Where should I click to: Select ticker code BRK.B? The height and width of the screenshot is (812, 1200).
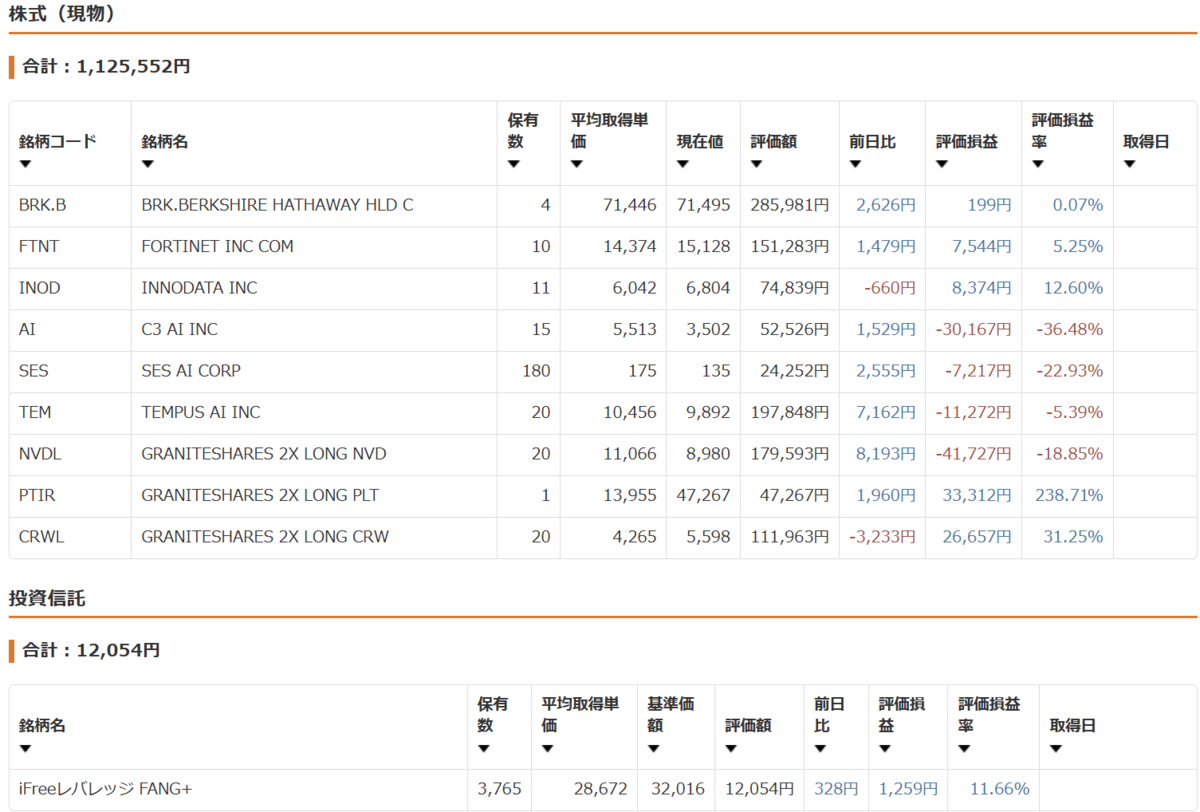coord(42,205)
